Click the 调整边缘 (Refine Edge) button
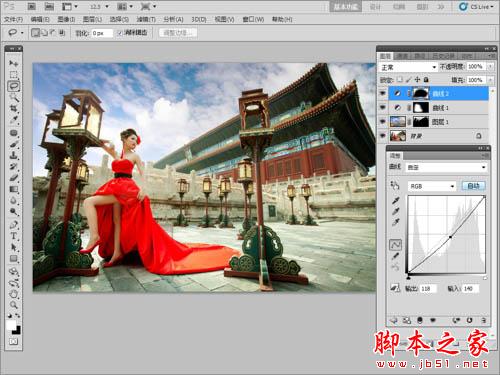Image resolution: width=500 pixels, height=375 pixels. coord(178,33)
